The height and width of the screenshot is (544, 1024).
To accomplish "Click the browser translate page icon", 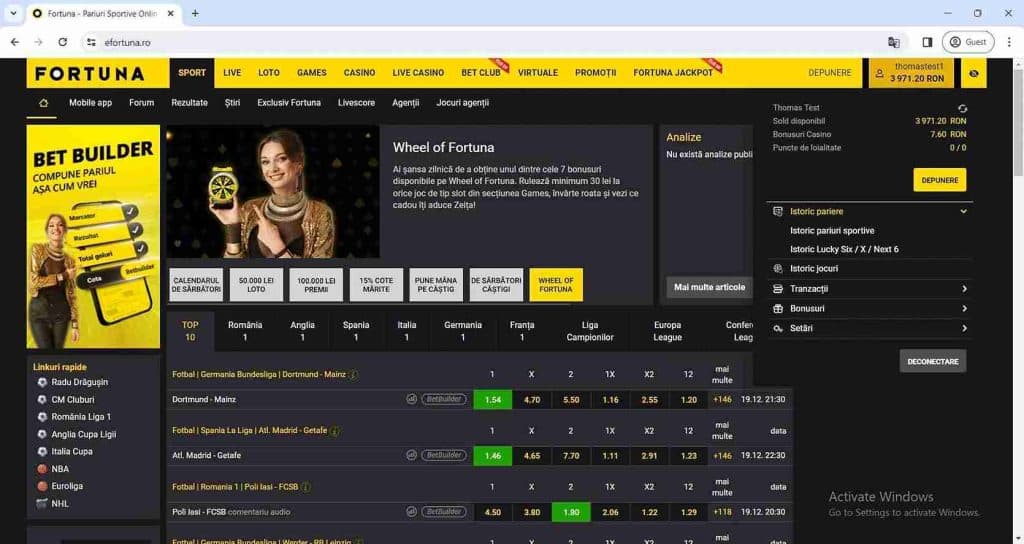I will [x=894, y=42].
